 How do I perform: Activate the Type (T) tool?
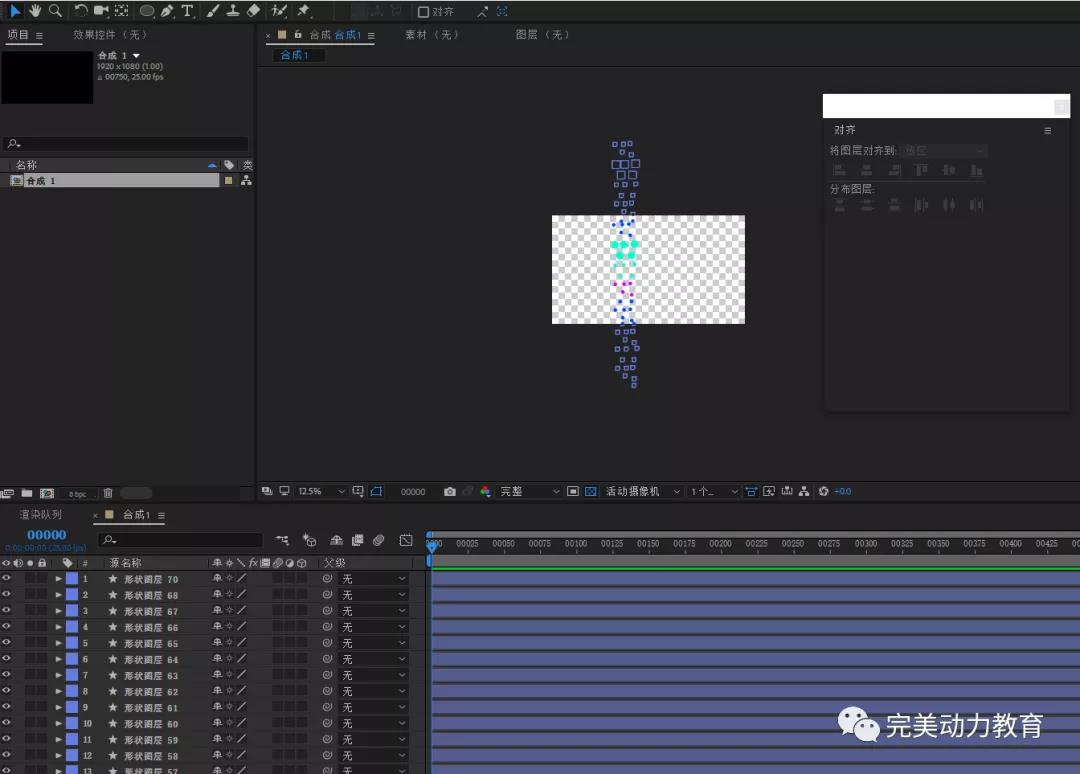187,11
